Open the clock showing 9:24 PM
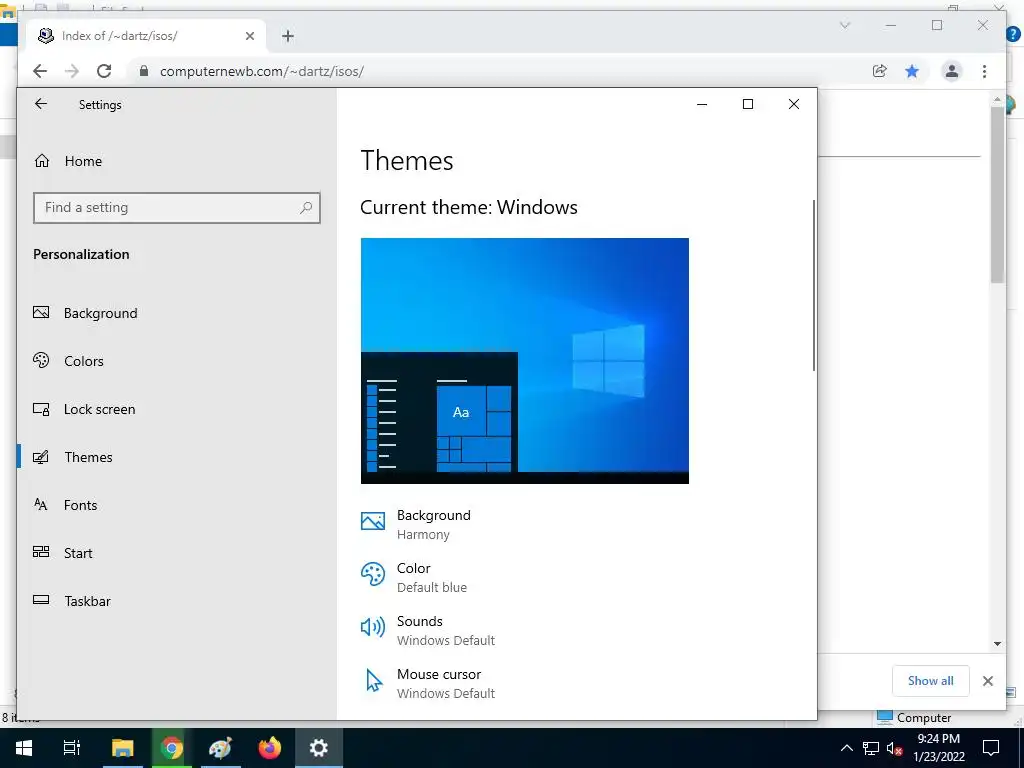The image size is (1024, 768). pyautogui.click(x=939, y=748)
